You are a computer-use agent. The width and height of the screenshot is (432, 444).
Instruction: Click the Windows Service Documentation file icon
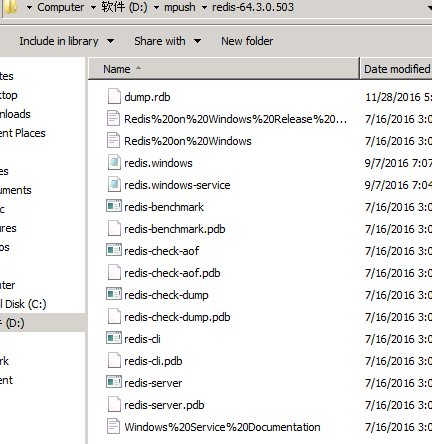tap(114, 427)
